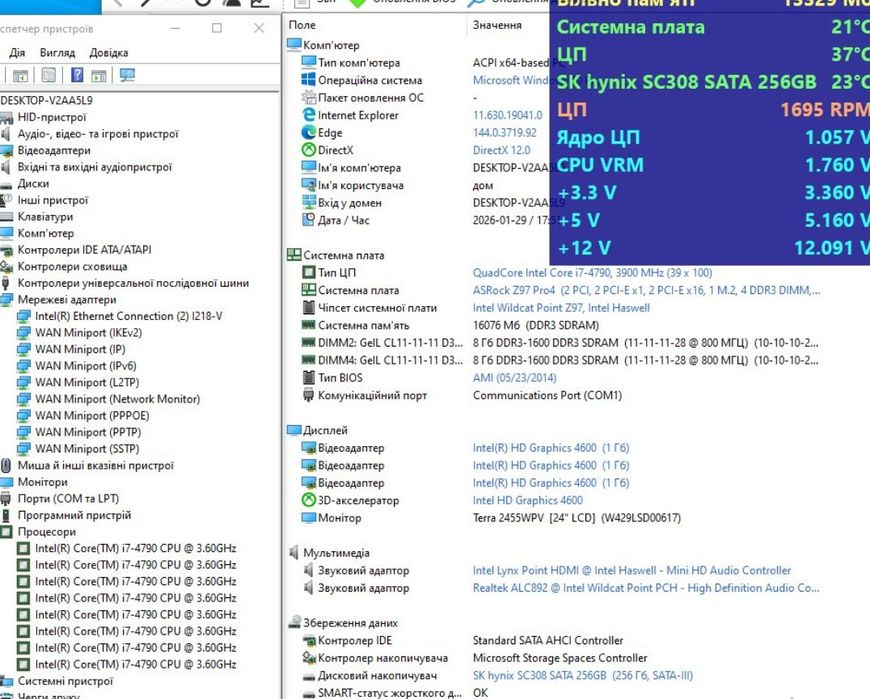This screenshot has height=699, width=870.
Task: Click the +12 V reading in the overlay
Action: [x=712, y=247]
